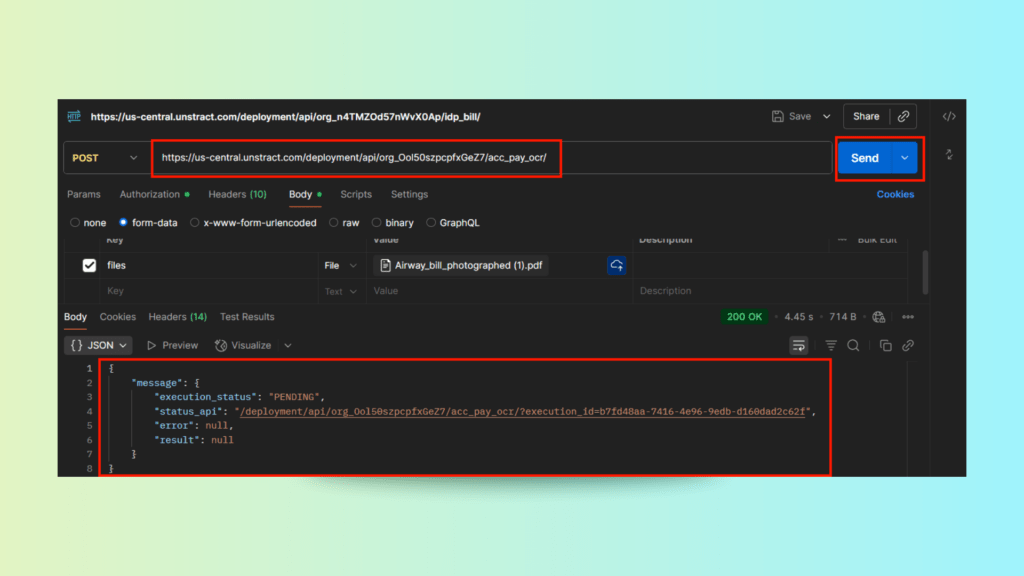This screenshot has width=1024, height=576.
Task: Switch to the Authorization request tab
Action: [x=150, y=194]
